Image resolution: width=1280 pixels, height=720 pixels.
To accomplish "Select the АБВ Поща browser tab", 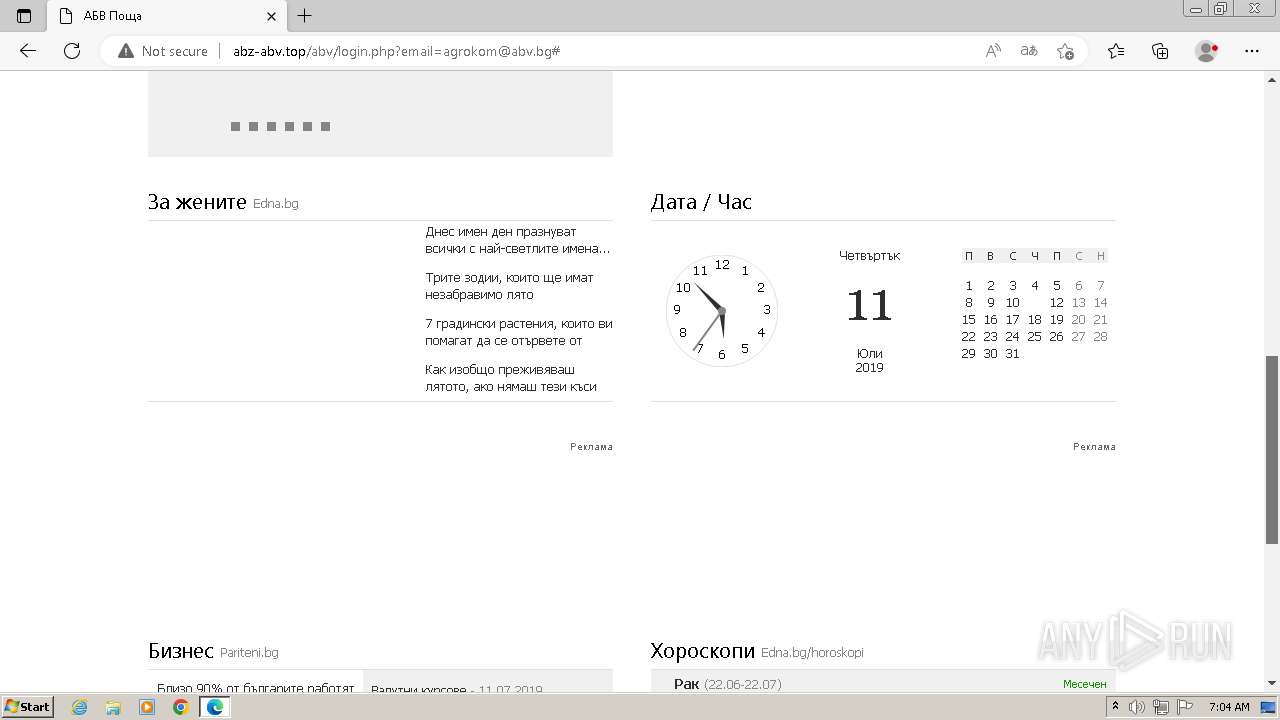I will click(x=166, y=16).
